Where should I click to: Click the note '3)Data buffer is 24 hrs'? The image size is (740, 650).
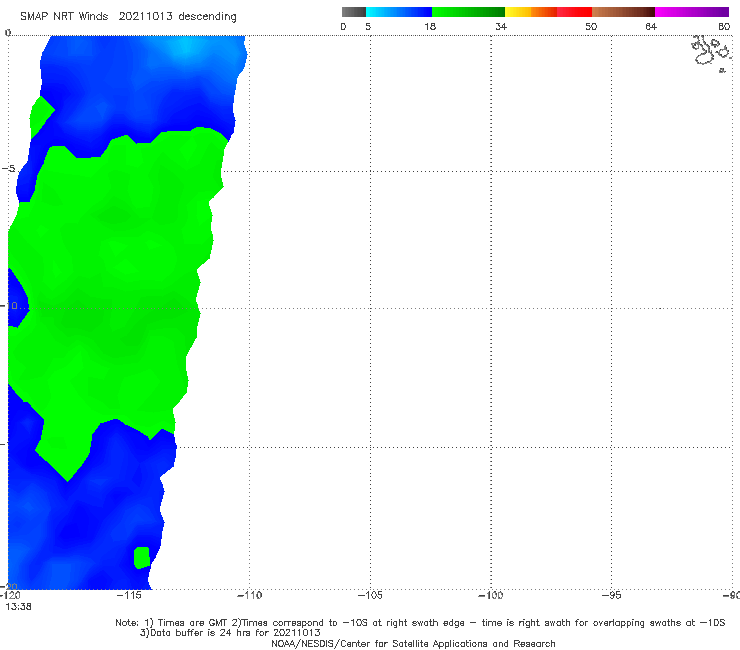click(230, 633)
